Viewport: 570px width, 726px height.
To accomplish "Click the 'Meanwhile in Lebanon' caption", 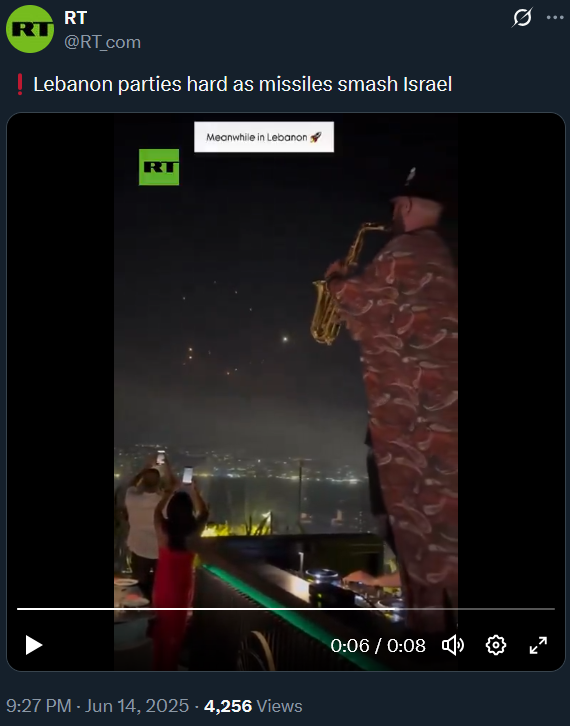I will click(264, 137).
